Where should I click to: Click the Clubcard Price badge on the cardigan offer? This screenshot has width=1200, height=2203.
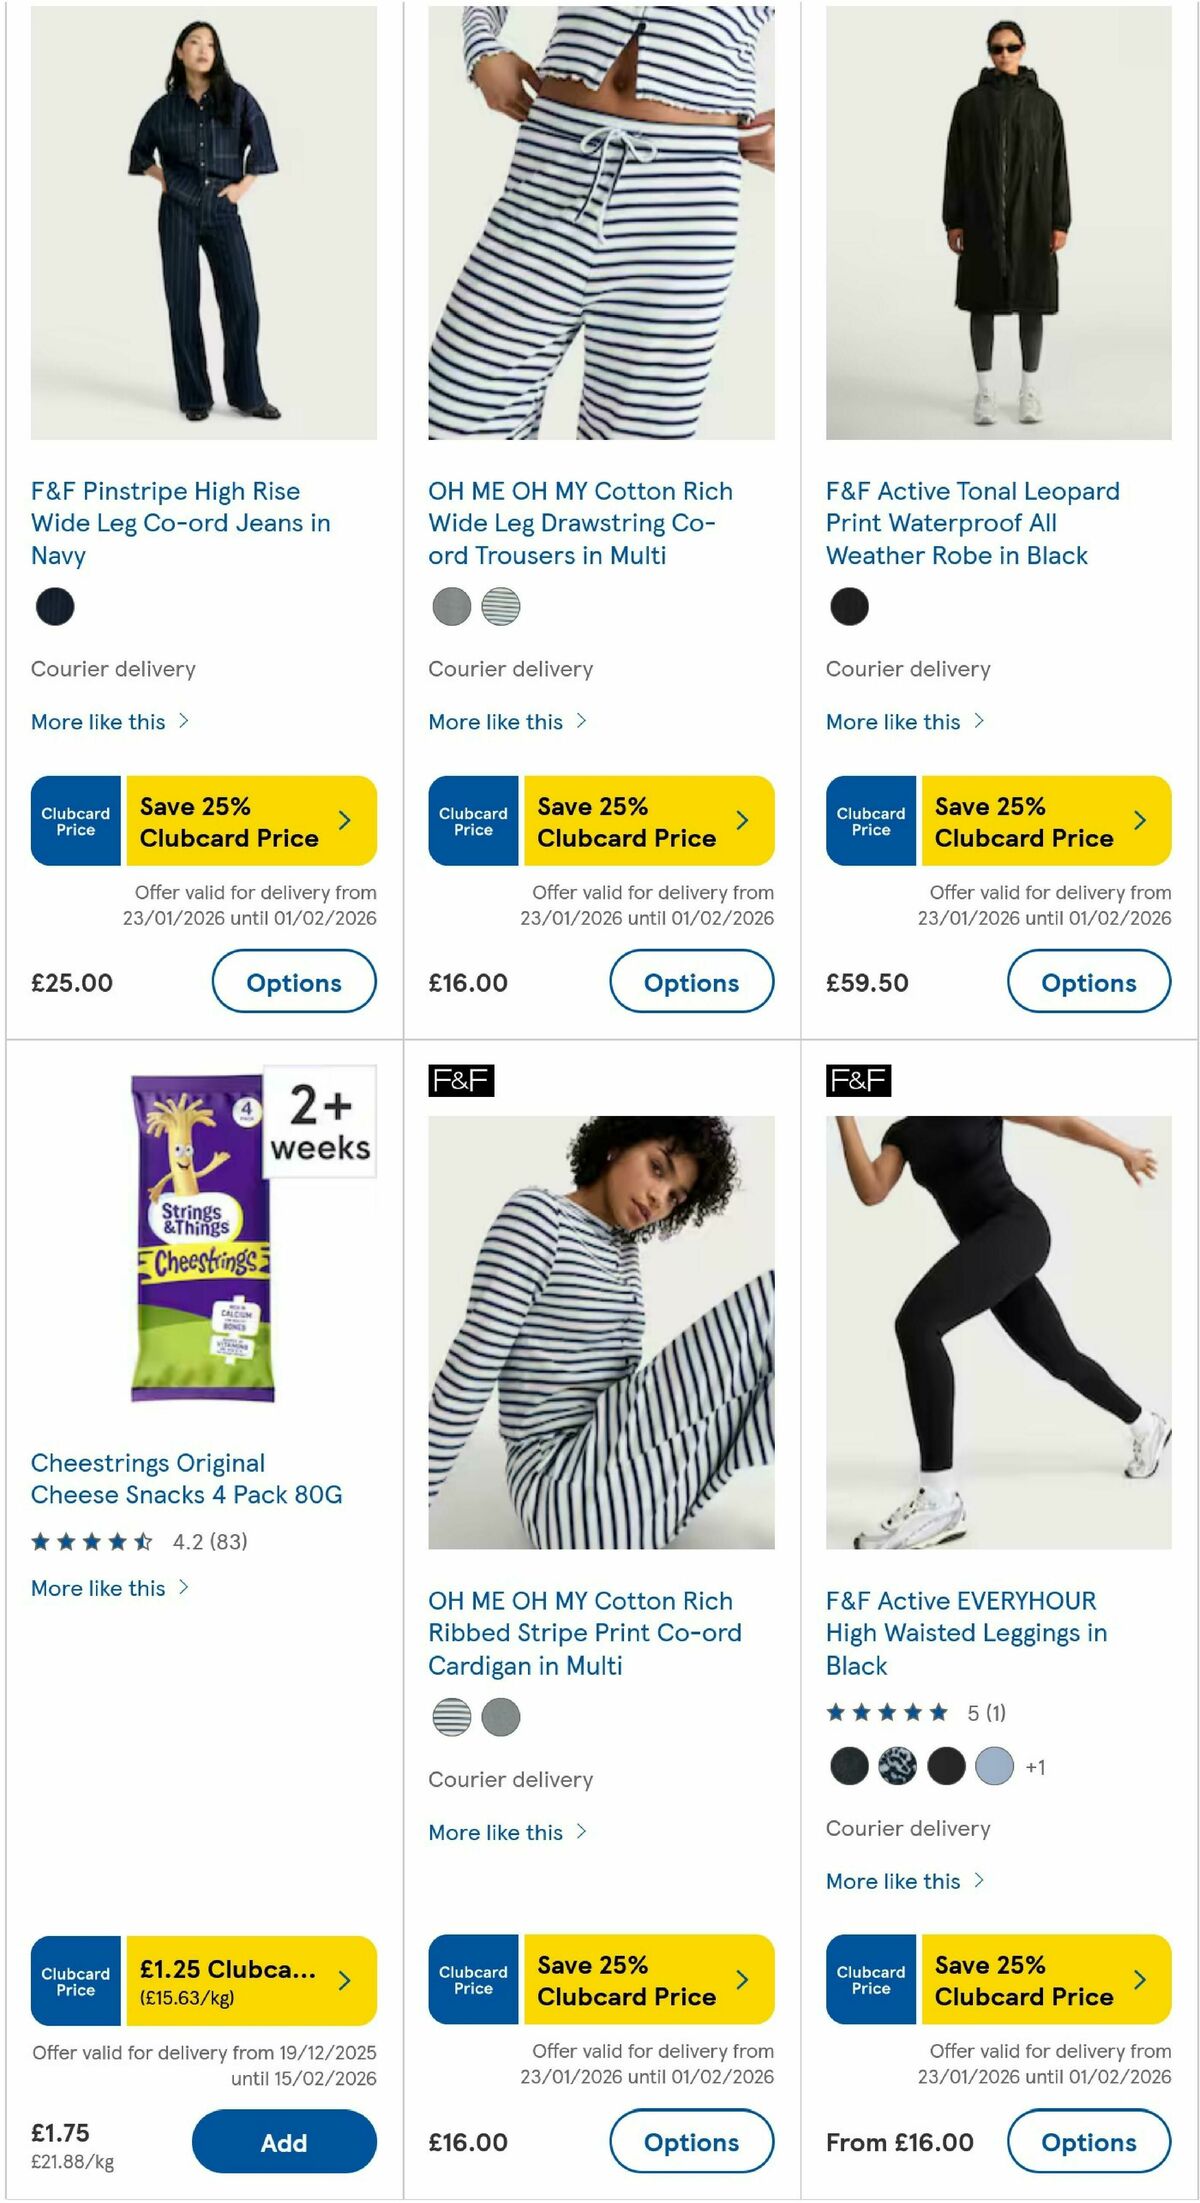click(x=472, y=1979)
